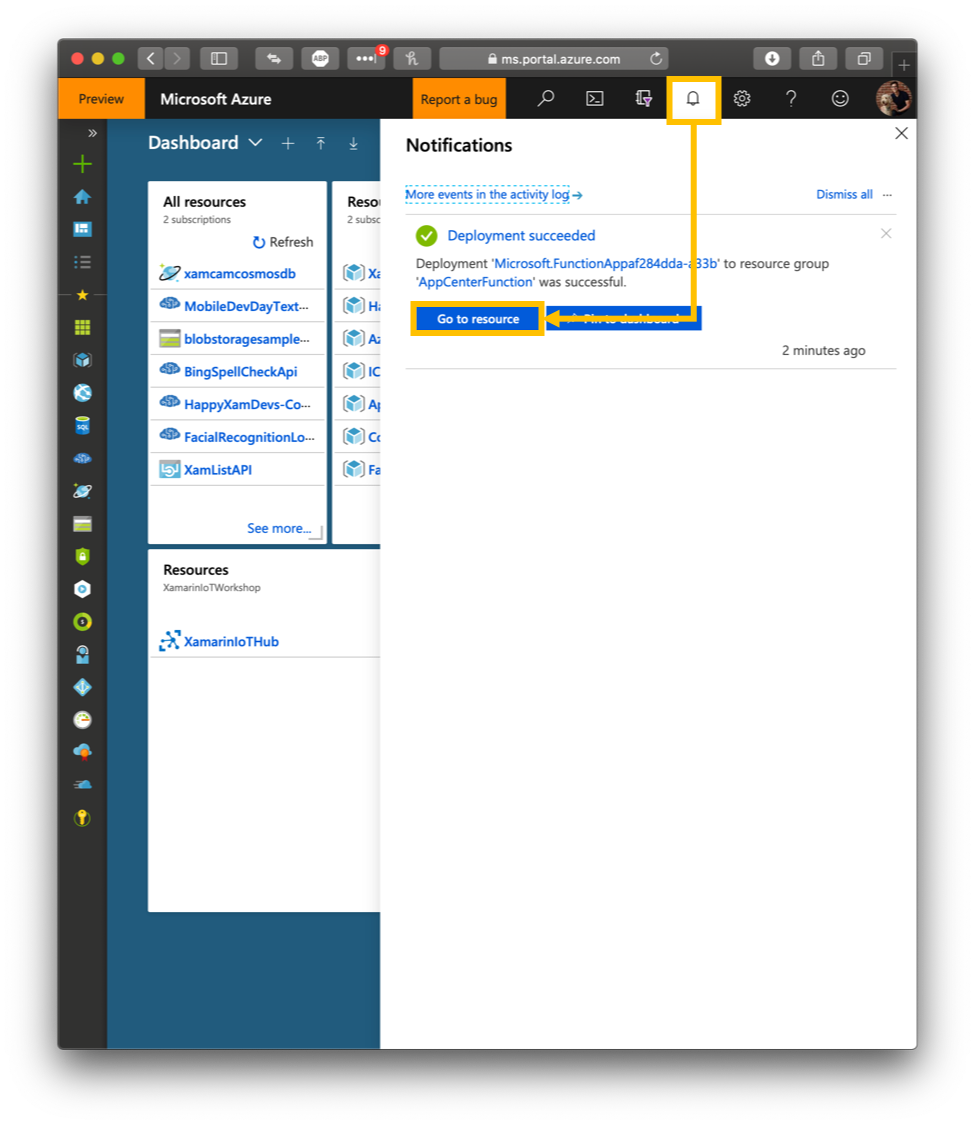Open All services list icon in sidebar

tap(82, 262)
